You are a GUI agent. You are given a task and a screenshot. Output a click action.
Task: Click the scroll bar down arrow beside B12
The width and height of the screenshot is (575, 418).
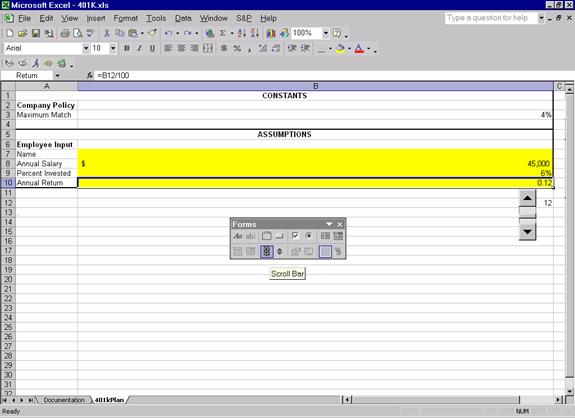(x=527, y=232)
